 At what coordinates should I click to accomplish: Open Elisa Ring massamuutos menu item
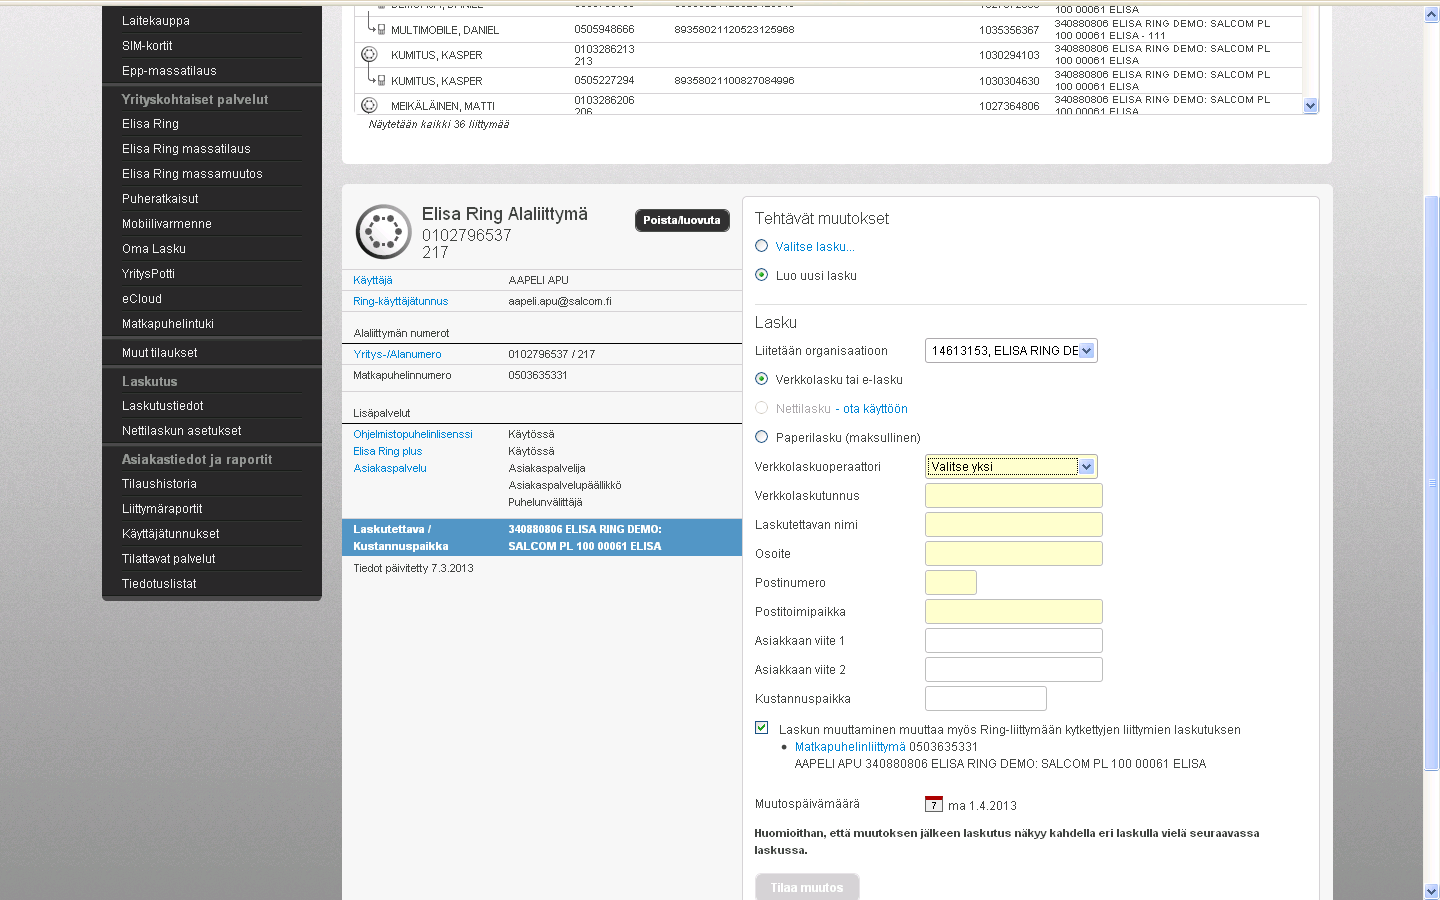pos(192,174)
